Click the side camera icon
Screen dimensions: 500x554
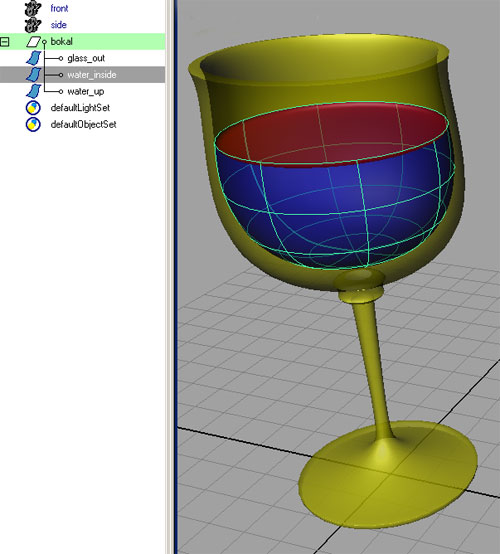tap(33, 25)
